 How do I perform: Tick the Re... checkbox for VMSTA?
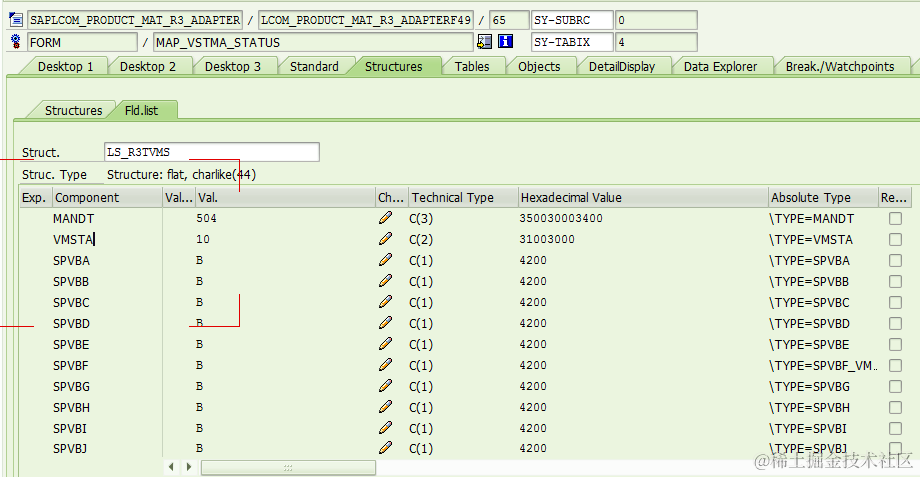(x=895, y=239)
